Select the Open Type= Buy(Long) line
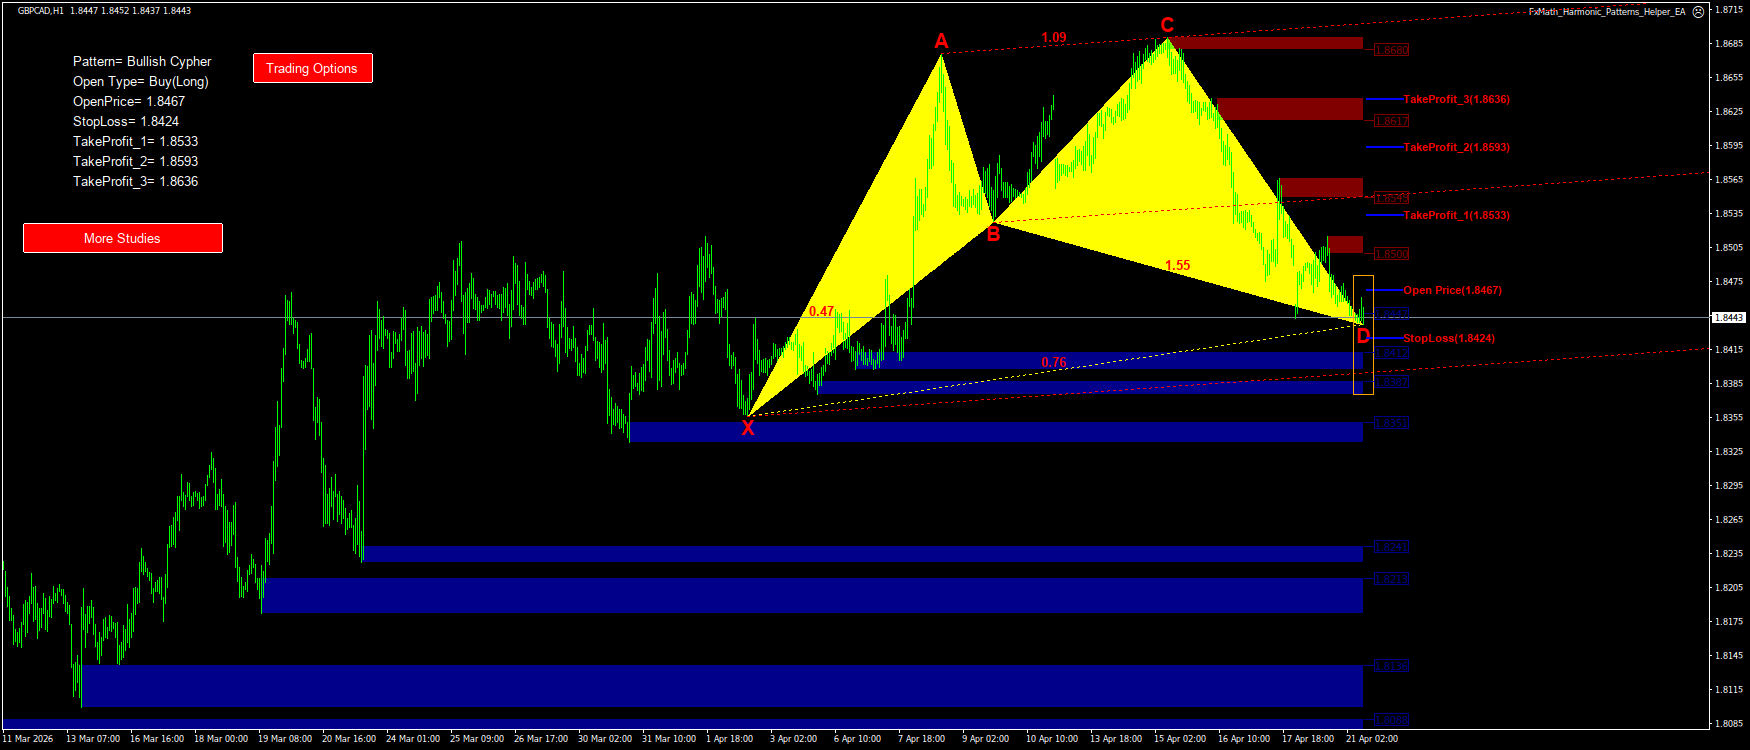This screenshot has width=1750, height=750. 141,81
